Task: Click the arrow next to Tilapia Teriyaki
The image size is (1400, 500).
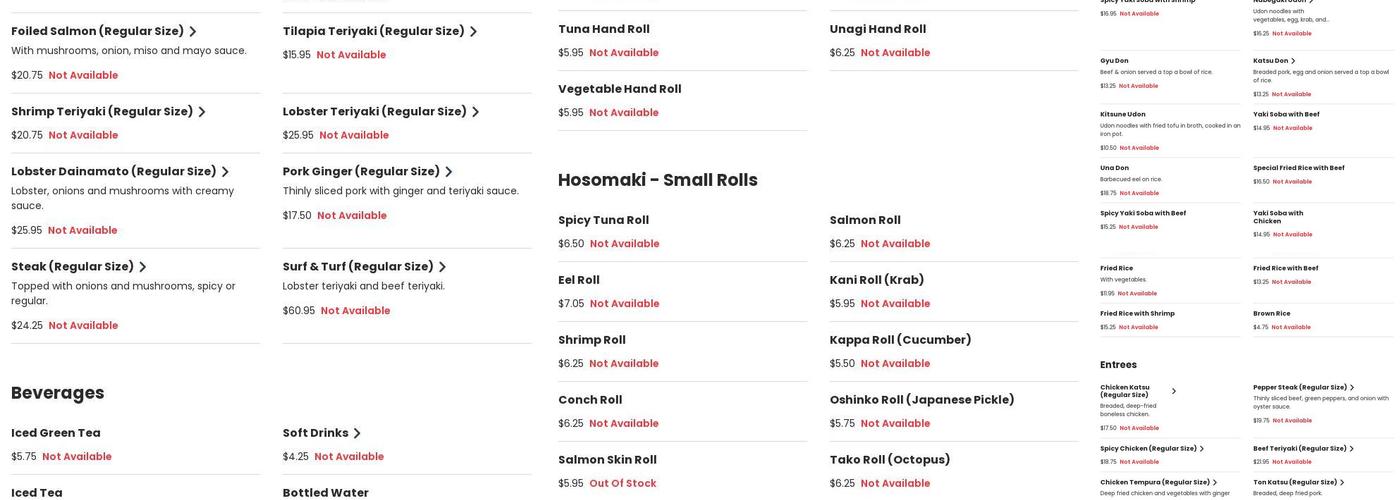Action: (474, 32)
